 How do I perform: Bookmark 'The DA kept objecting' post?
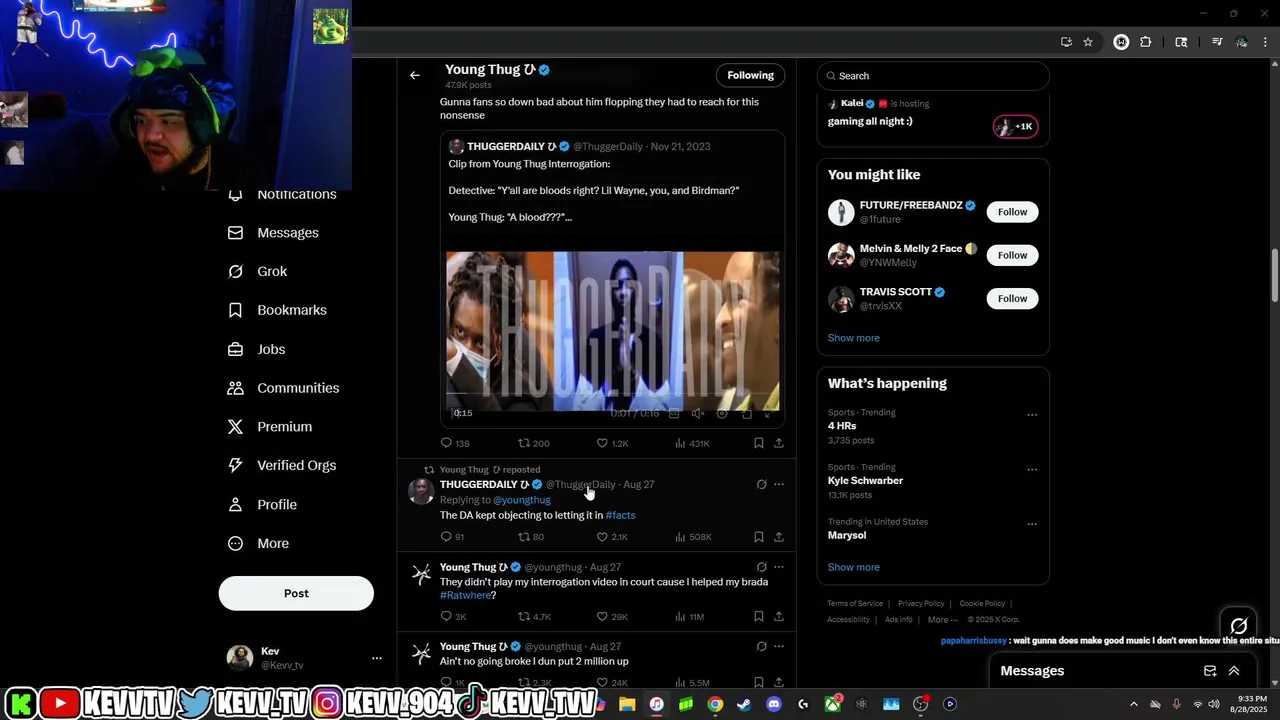click(759, 537)
